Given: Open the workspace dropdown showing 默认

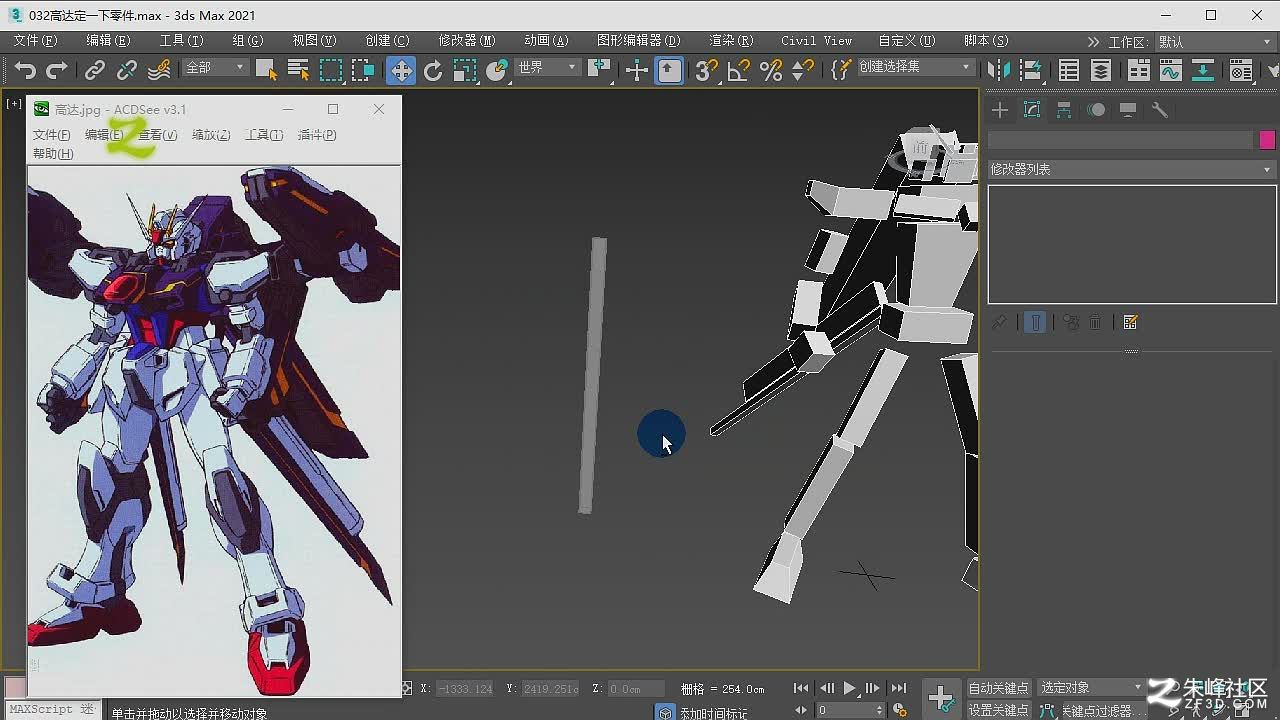Looking at the screenshot, I should [x=1216, y=42].
